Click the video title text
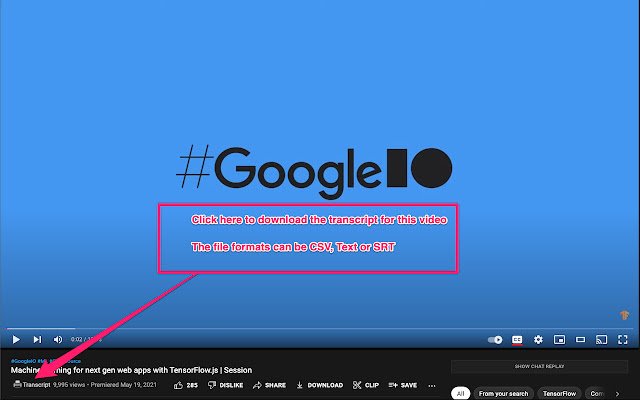The width and height of the screenshot is (640, 400). click(x=131, y=370)
